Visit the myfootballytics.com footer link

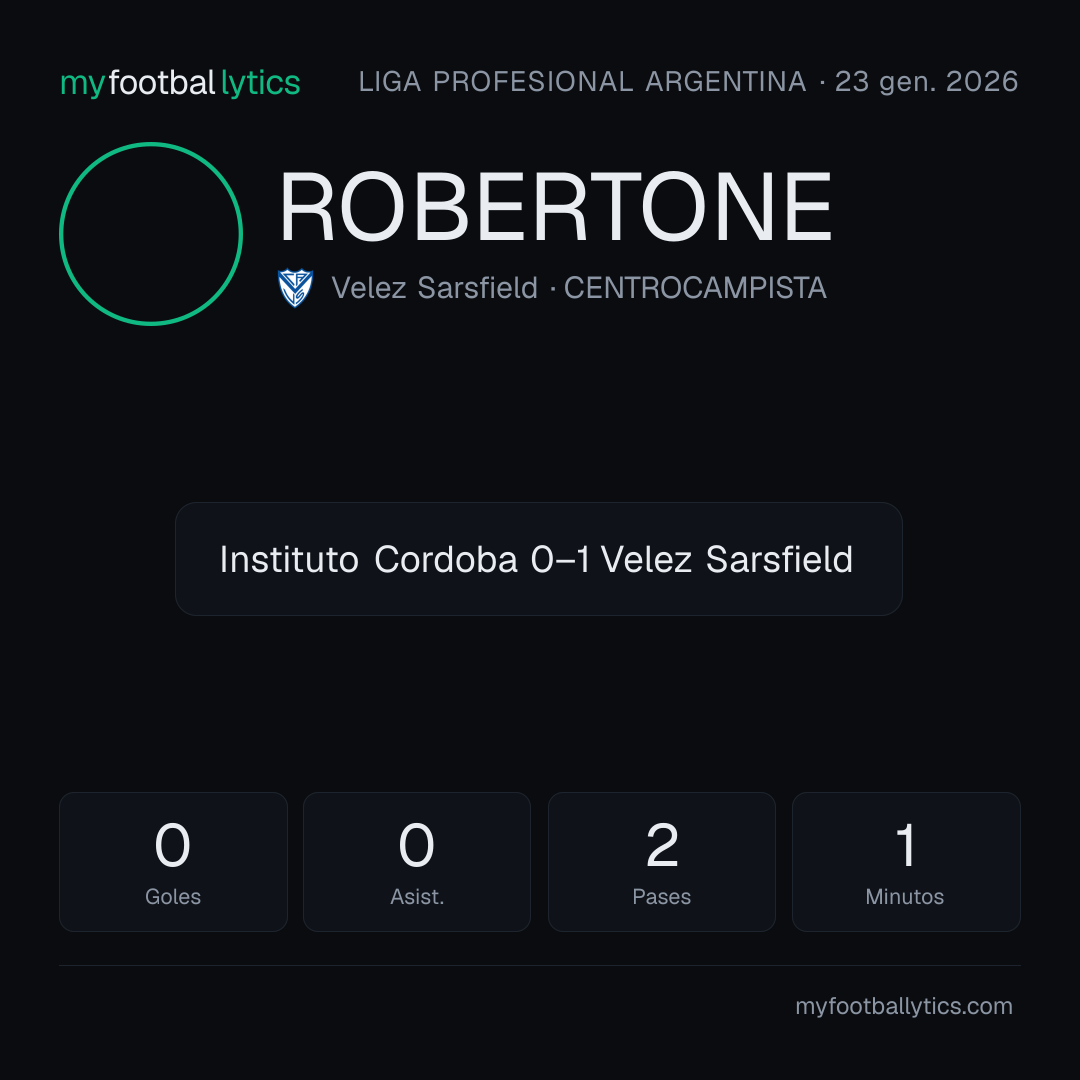tap(904, 1006)
